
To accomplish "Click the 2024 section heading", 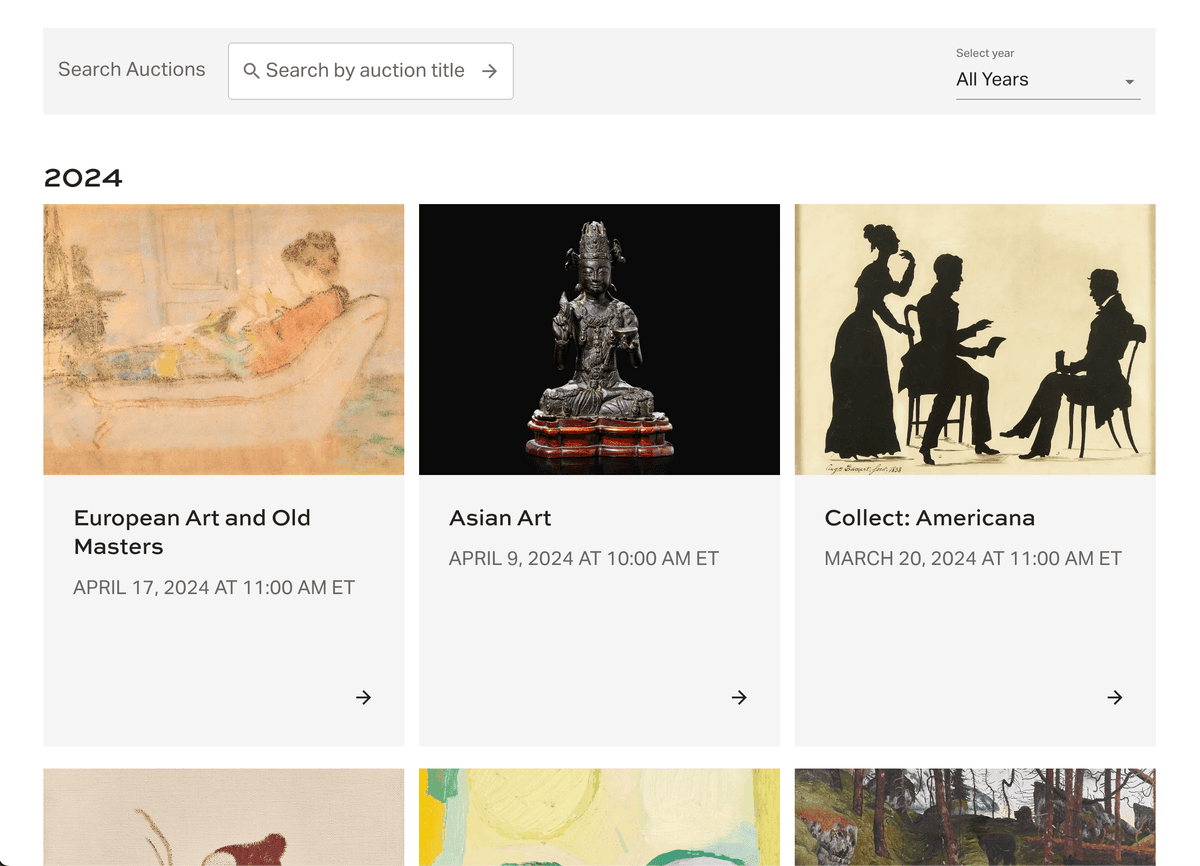I will [83, 178].
